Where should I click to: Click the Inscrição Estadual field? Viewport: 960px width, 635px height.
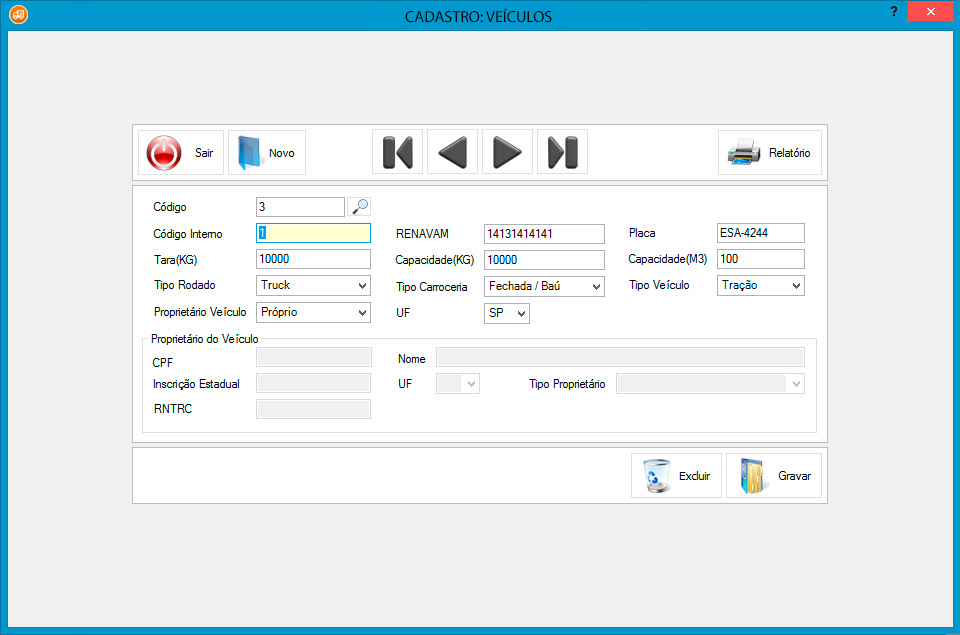click(x=313, y=383)
